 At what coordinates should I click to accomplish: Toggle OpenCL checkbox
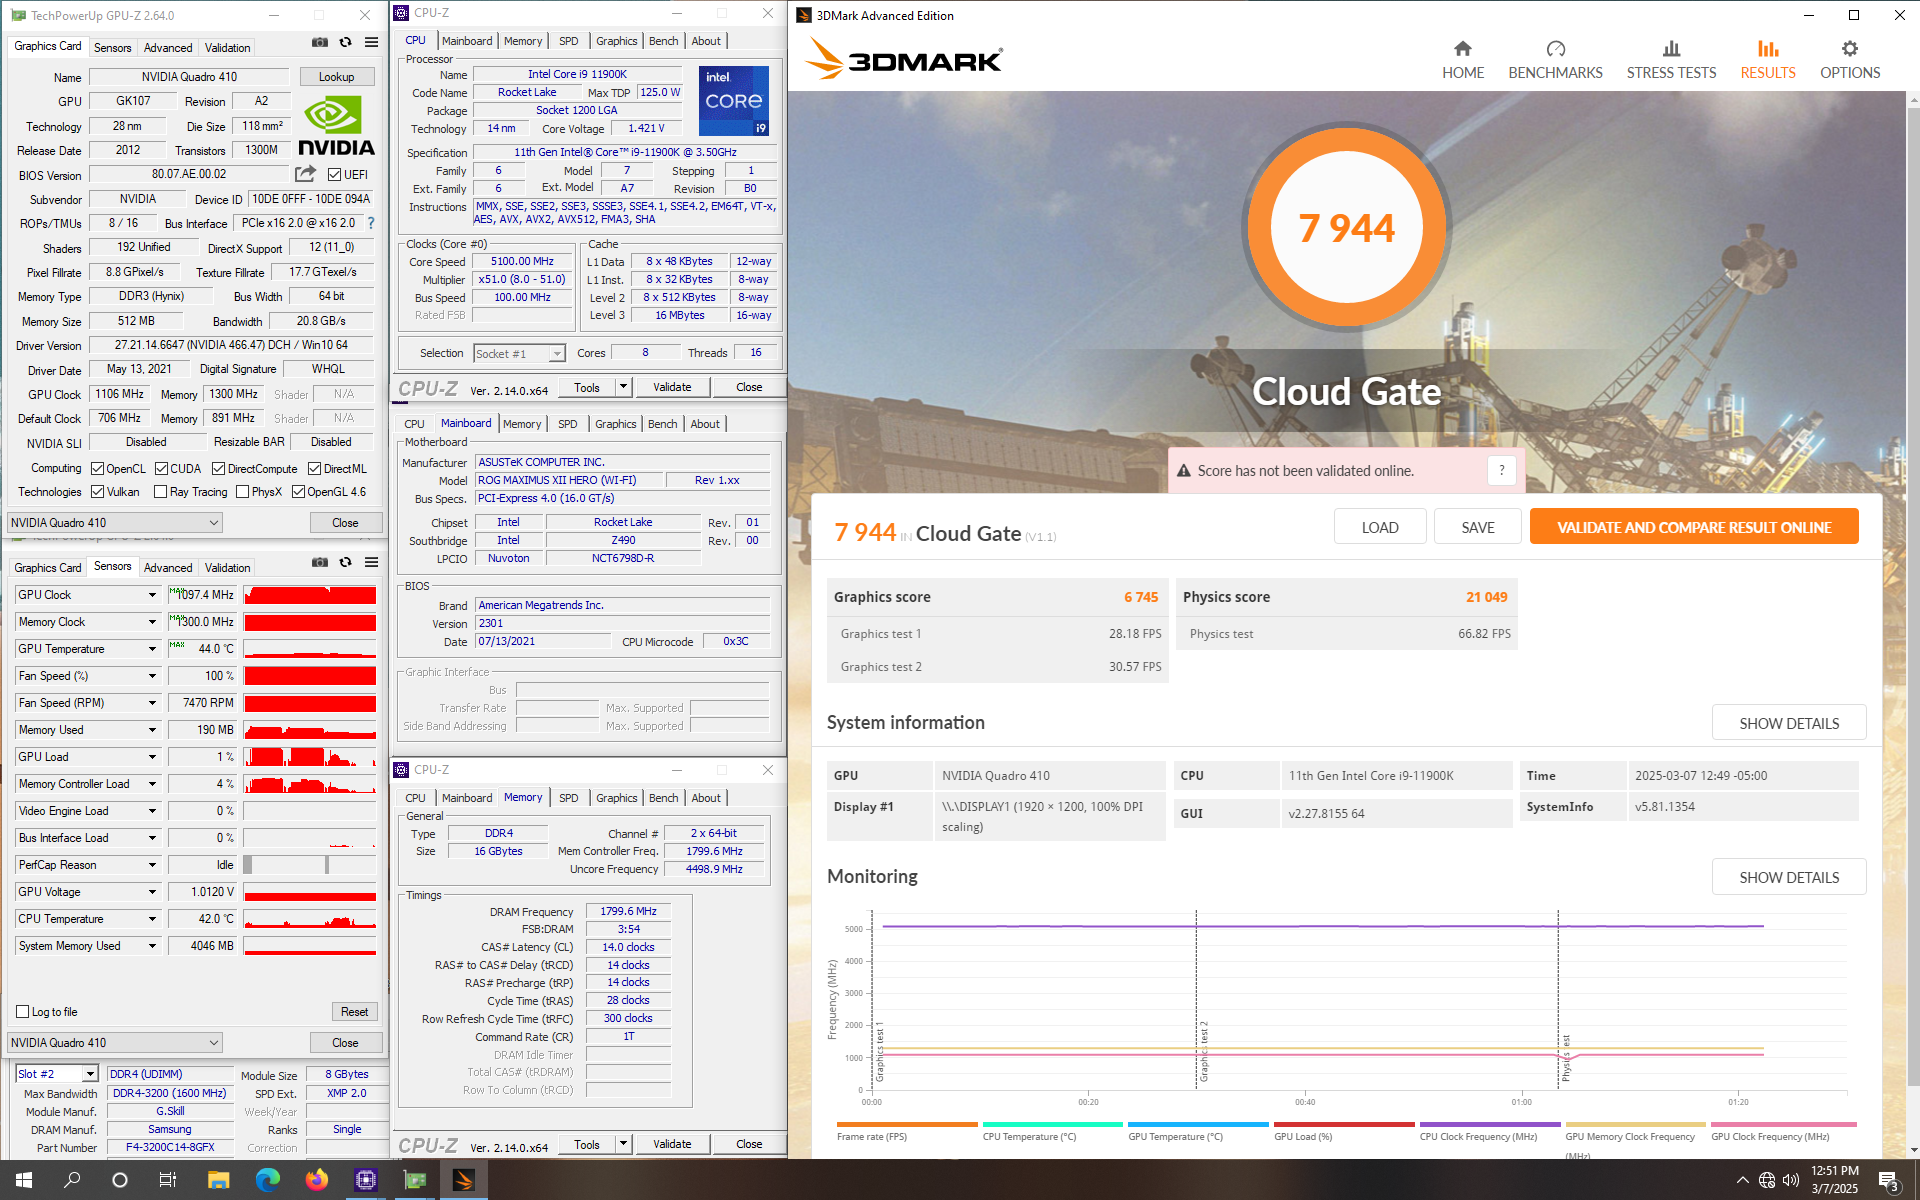[x=97, y=468]
